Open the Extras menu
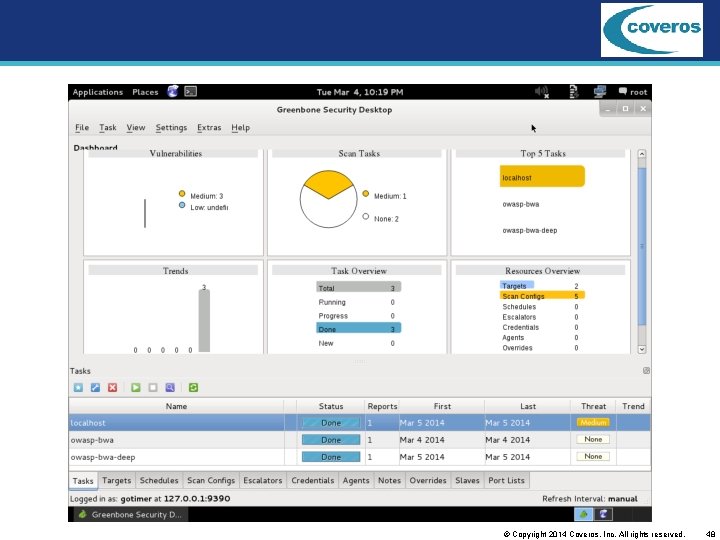This screenshot has height=540, width=720. coord(209,128)
